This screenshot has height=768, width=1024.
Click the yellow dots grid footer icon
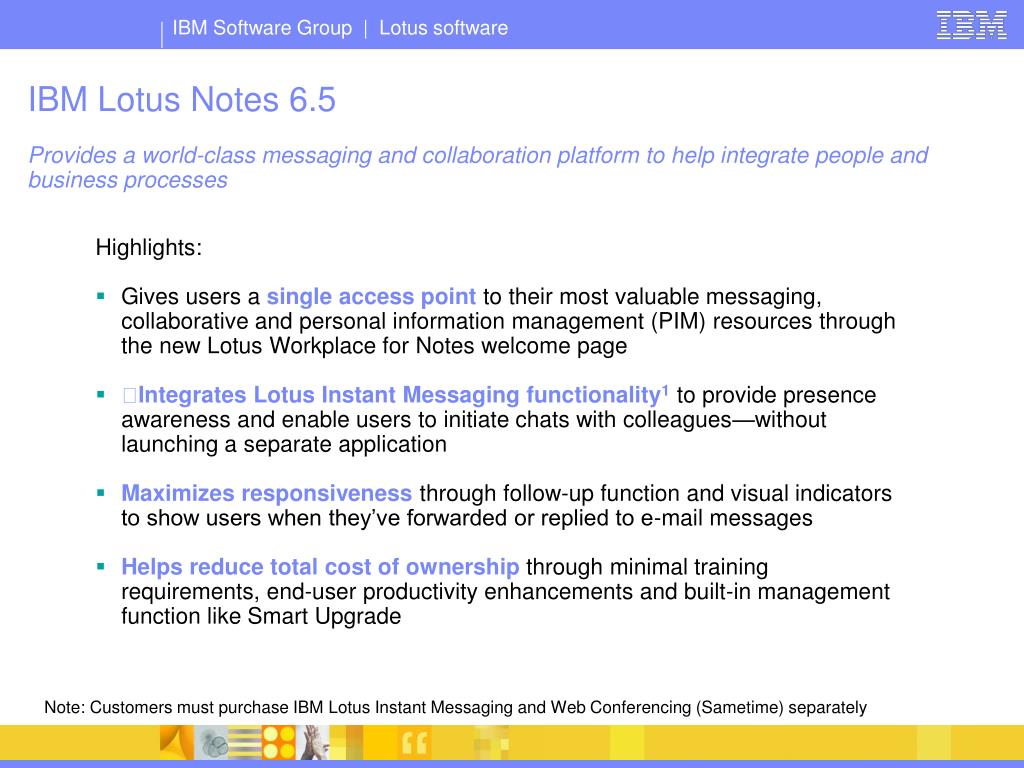point(279,743)
